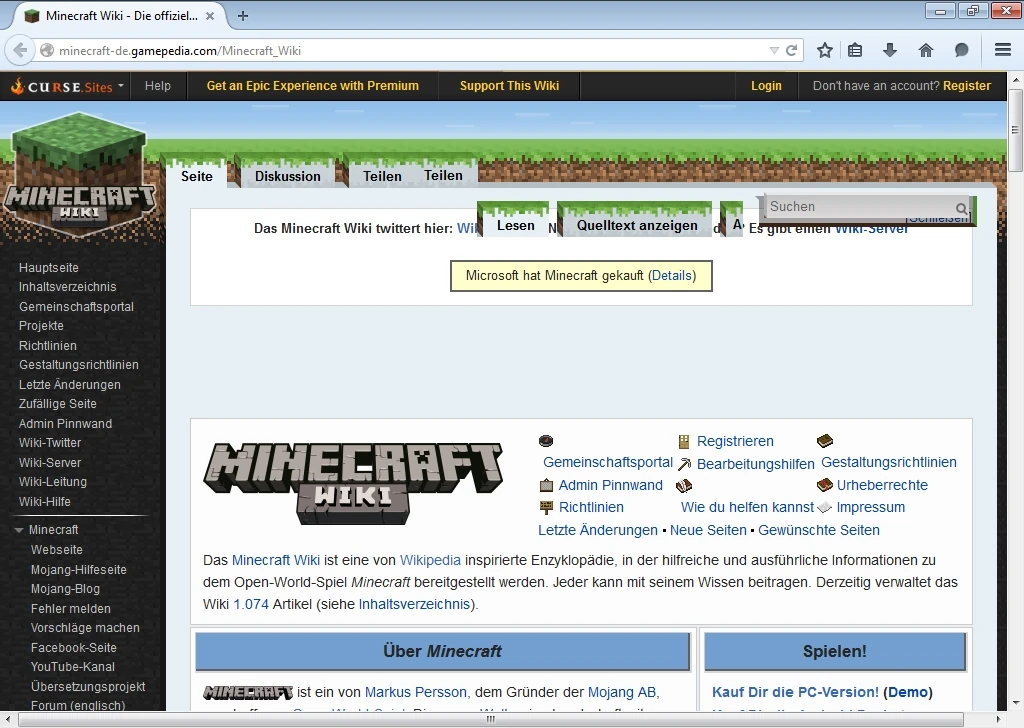Open Hauptseite in the sidebar
The height and width of the screenshot is (728, 1024).
click(x=48, y=268)
